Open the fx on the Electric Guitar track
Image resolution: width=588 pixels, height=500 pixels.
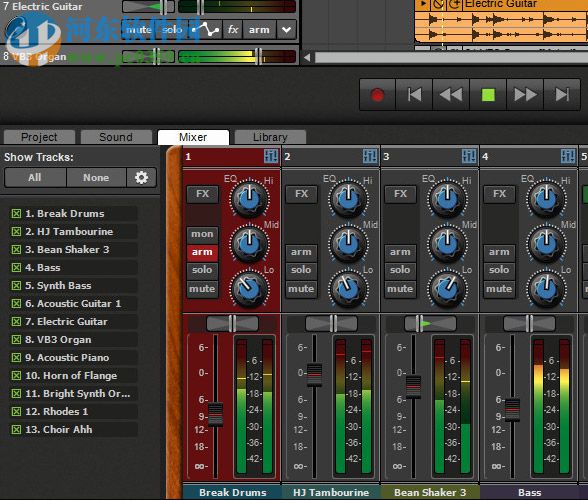pyautogui.click(x=233, y=29)
